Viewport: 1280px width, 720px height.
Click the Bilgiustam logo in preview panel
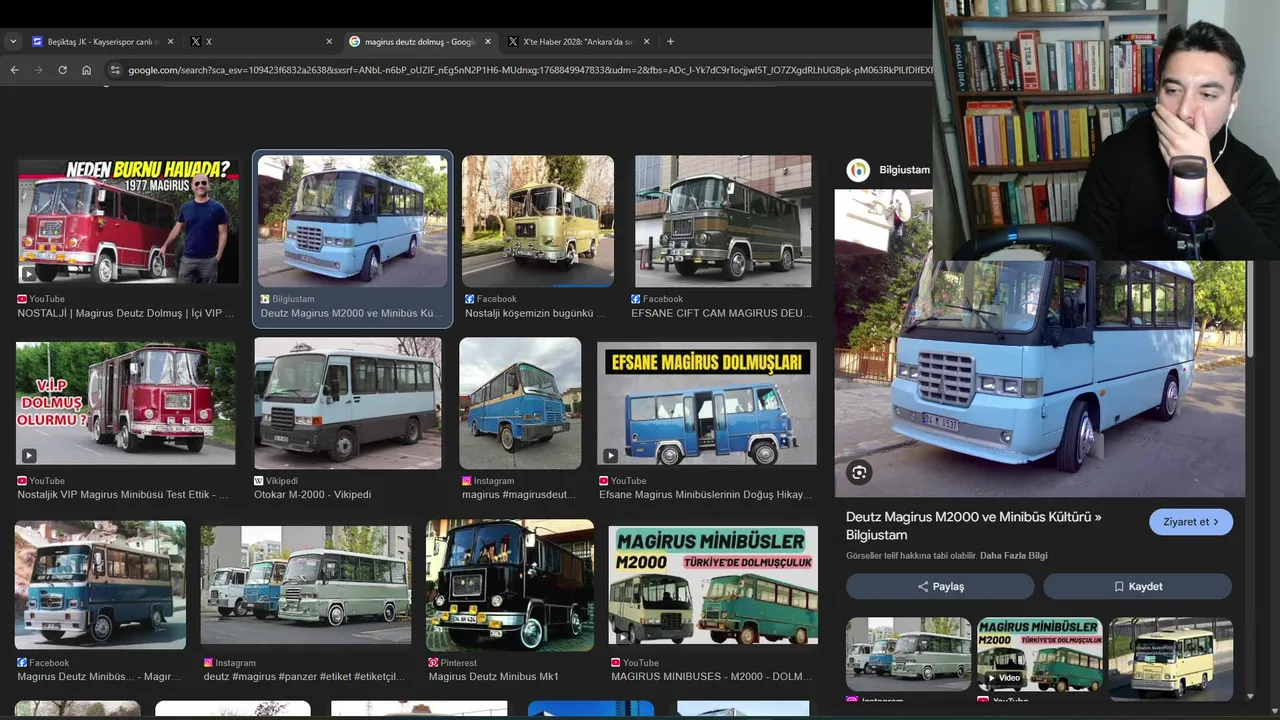click(858, 170)
